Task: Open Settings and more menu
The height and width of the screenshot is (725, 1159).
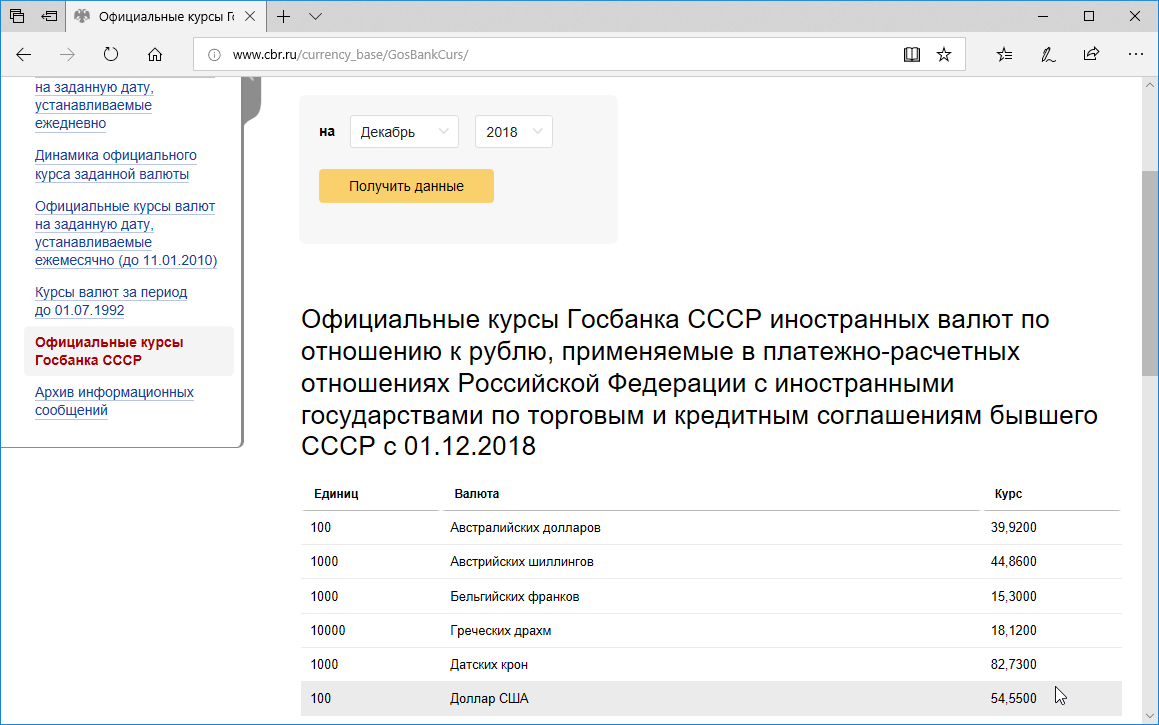Action: click(x=1135, y=54)
